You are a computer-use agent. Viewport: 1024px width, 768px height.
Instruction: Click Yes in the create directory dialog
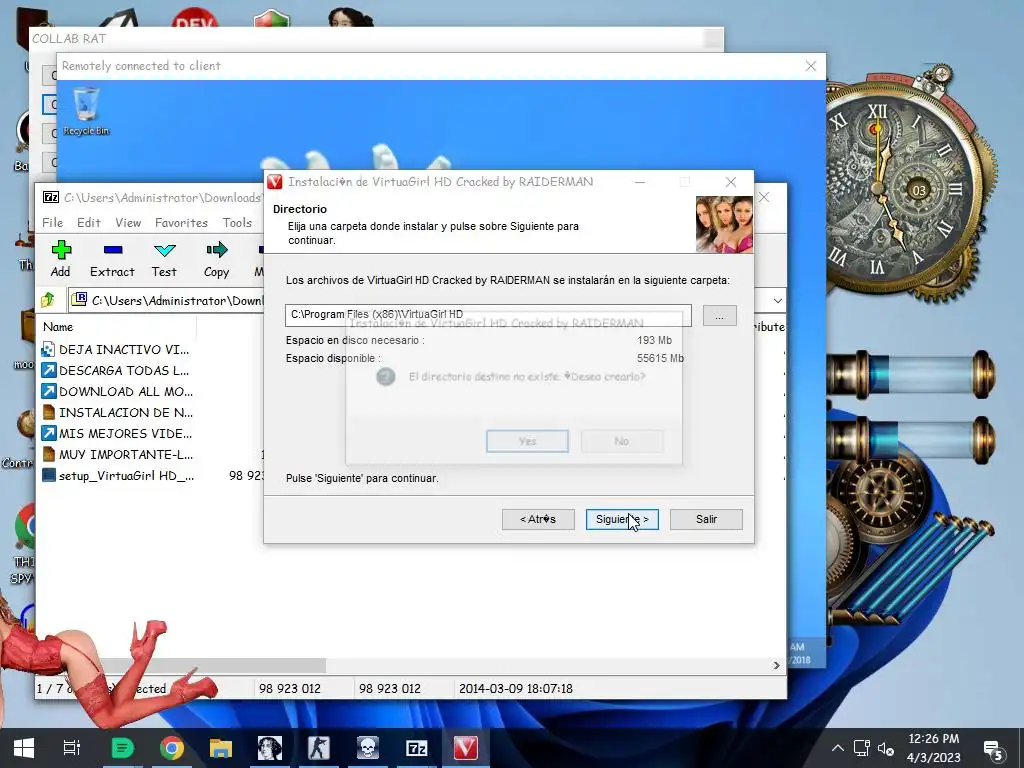527,441
